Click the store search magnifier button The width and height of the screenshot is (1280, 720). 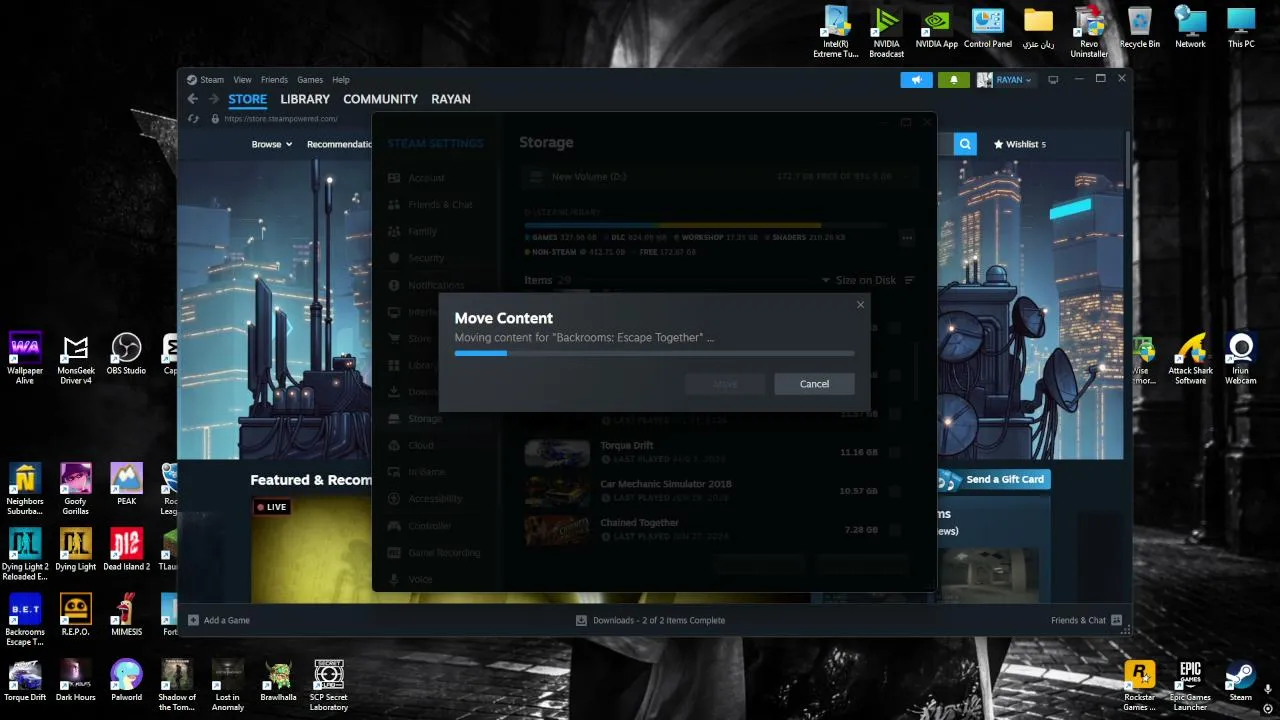(x=965, y=144)
